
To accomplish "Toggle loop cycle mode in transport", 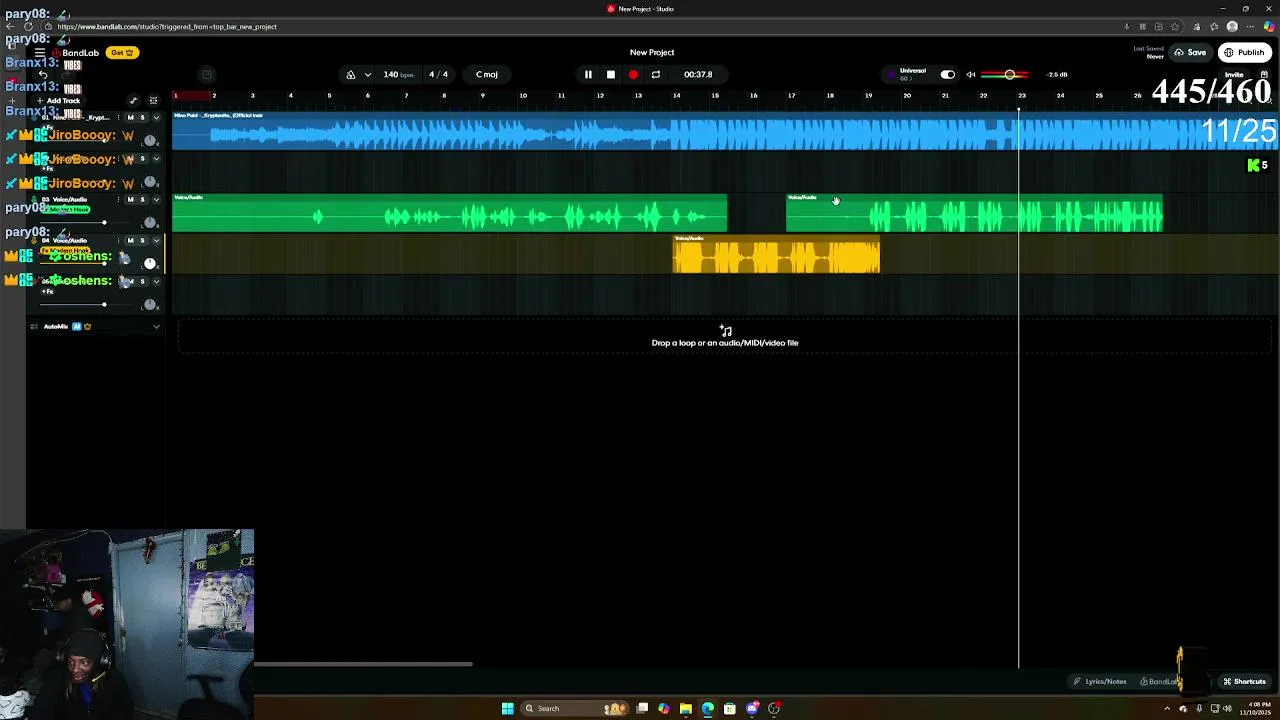I will click(656, 75).
